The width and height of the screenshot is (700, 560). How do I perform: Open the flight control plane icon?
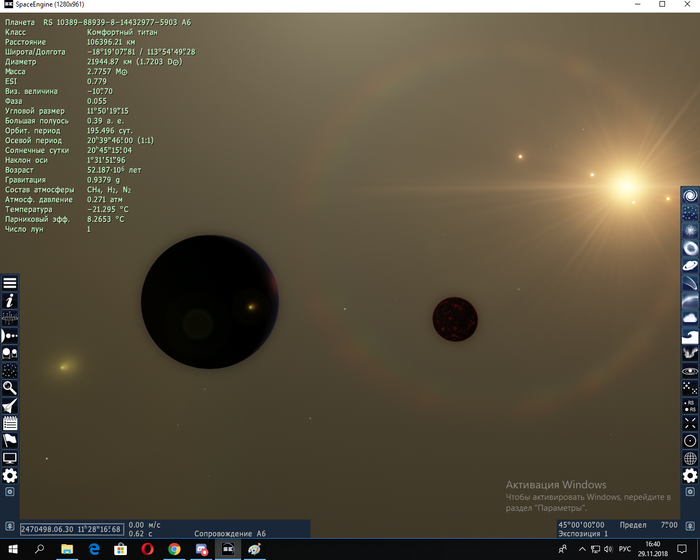10,405
